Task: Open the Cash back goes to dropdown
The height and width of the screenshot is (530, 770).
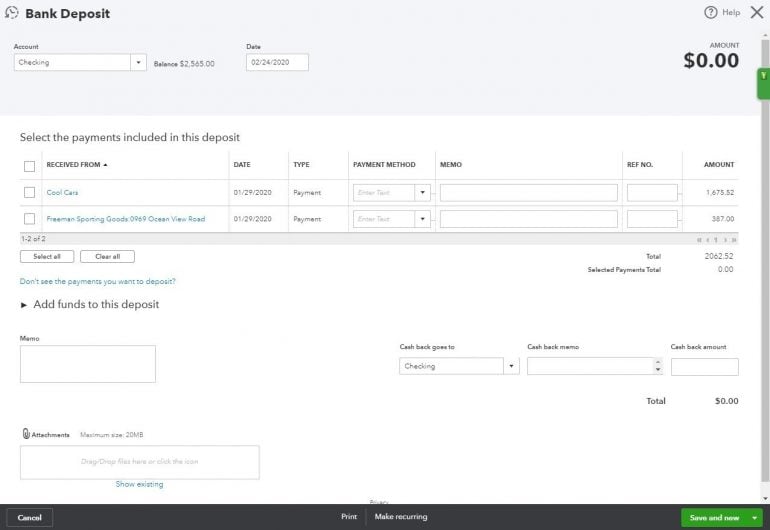Action: tap(512, 366)
